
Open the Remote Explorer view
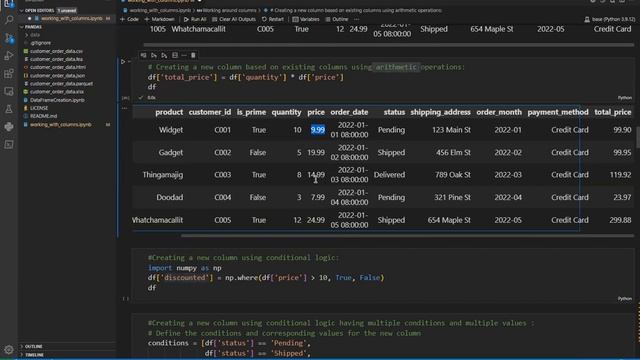click(9, 91)
